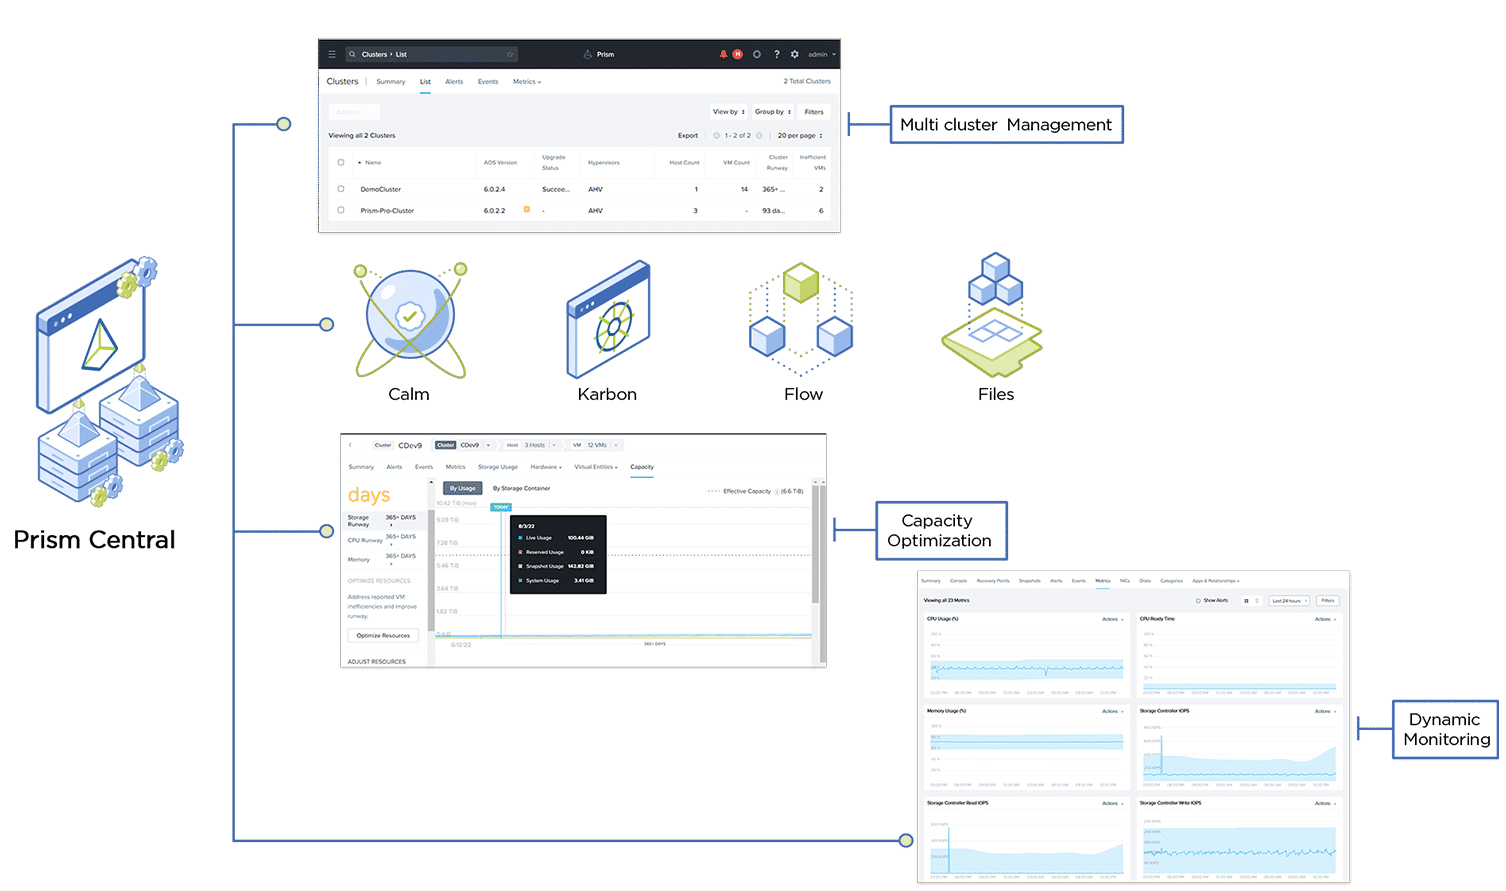Select the DemoCluster row checkbox
The width and height of the screenshot is (1506, 891).
click(341, 189)
